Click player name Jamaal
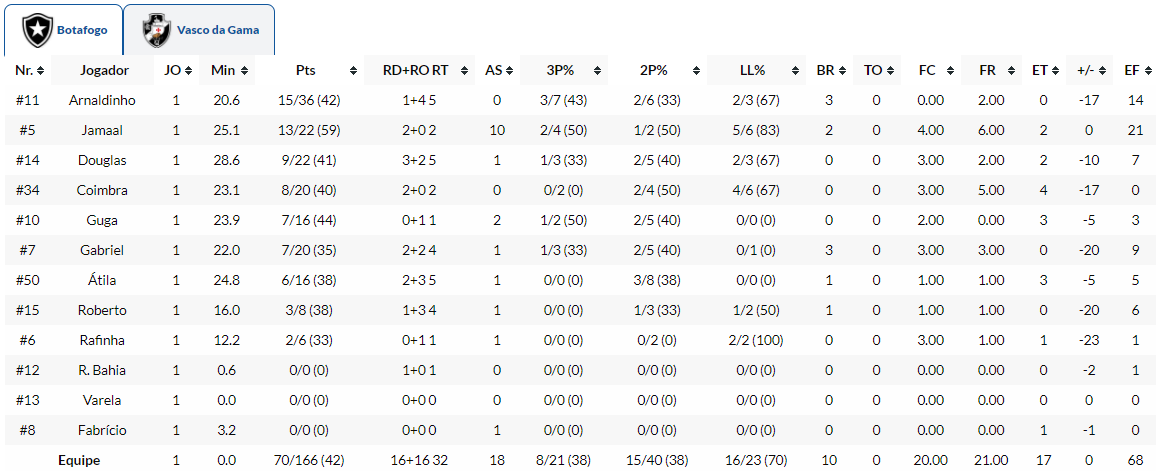 pos(102,130)
